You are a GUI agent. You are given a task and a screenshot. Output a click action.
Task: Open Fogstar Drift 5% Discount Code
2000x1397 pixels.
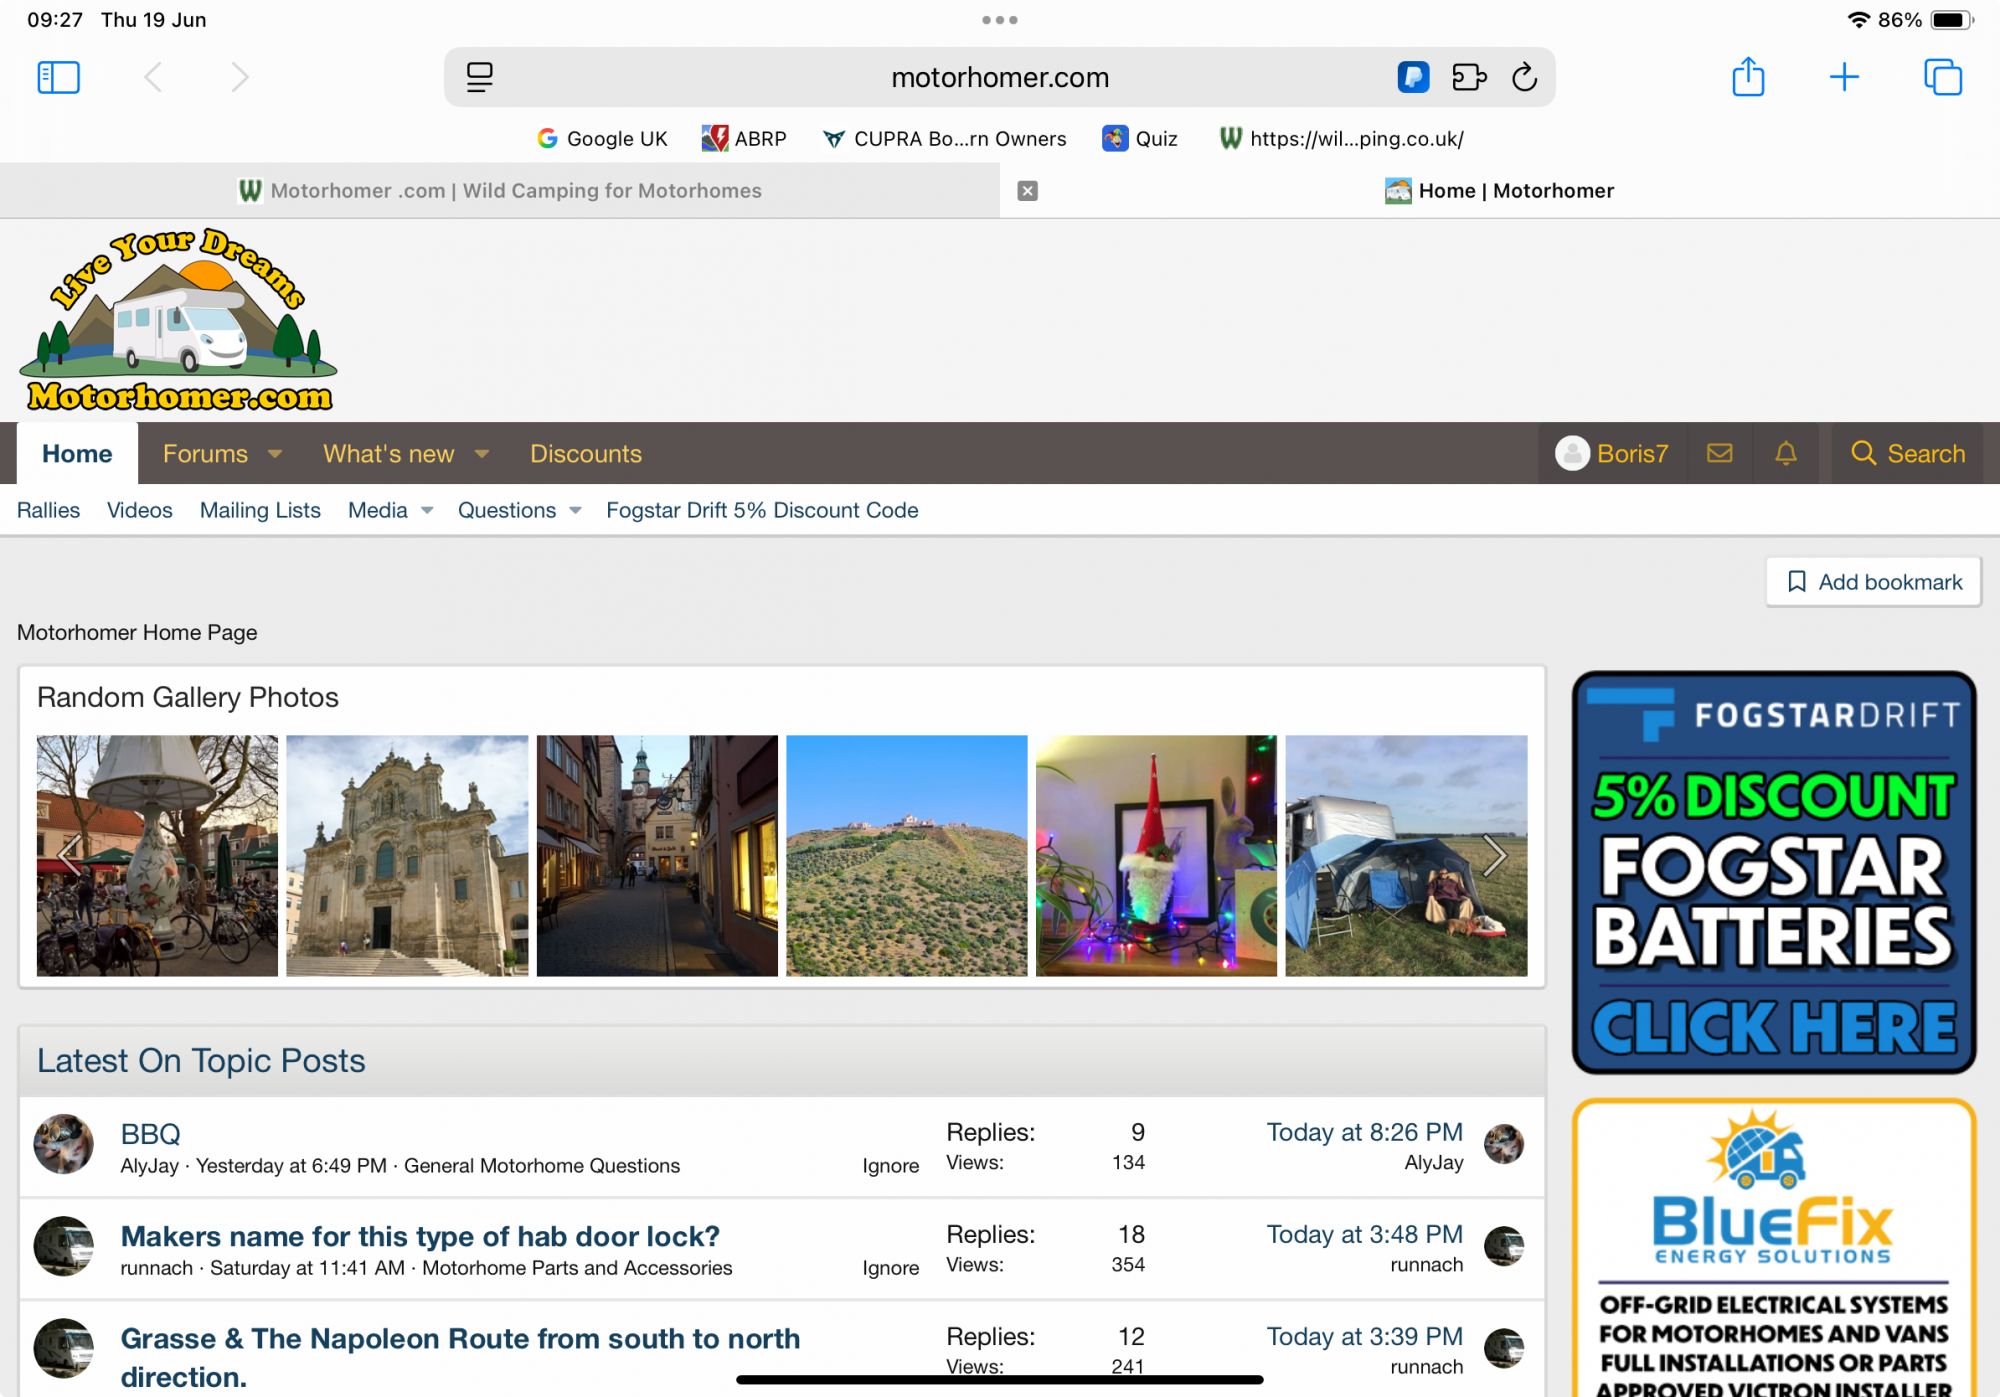[x=762, y=510]
